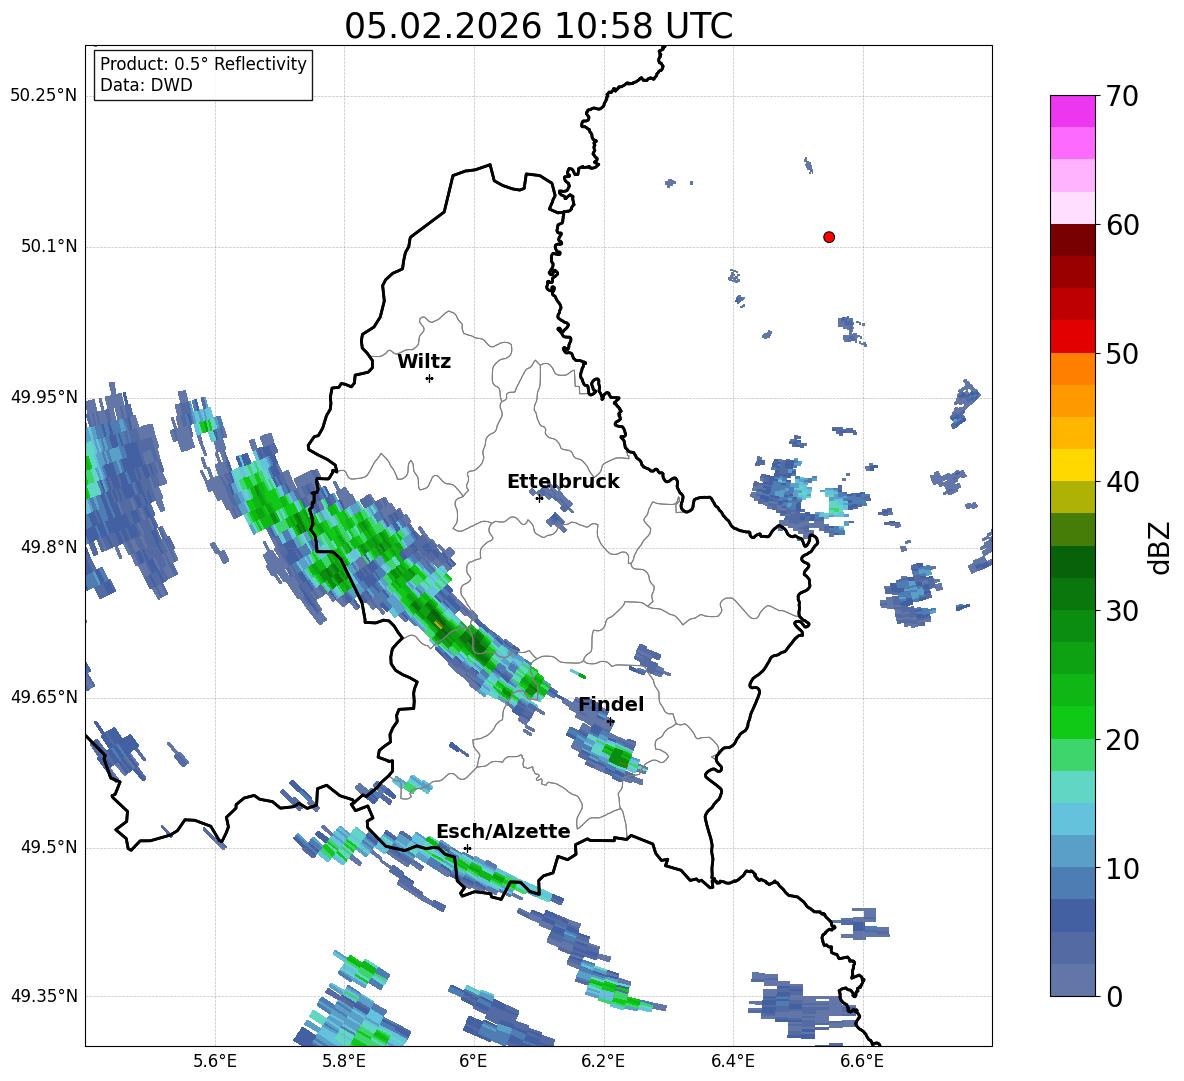
Task: Click the dark maroon colorbar segment below 60
Action: [1072, 240]
